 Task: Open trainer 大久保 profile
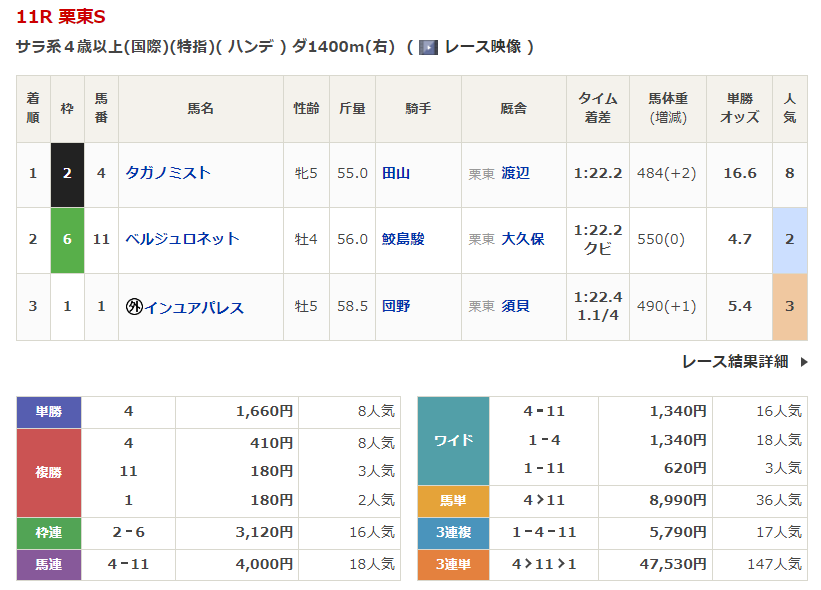(x=523, y=239)
